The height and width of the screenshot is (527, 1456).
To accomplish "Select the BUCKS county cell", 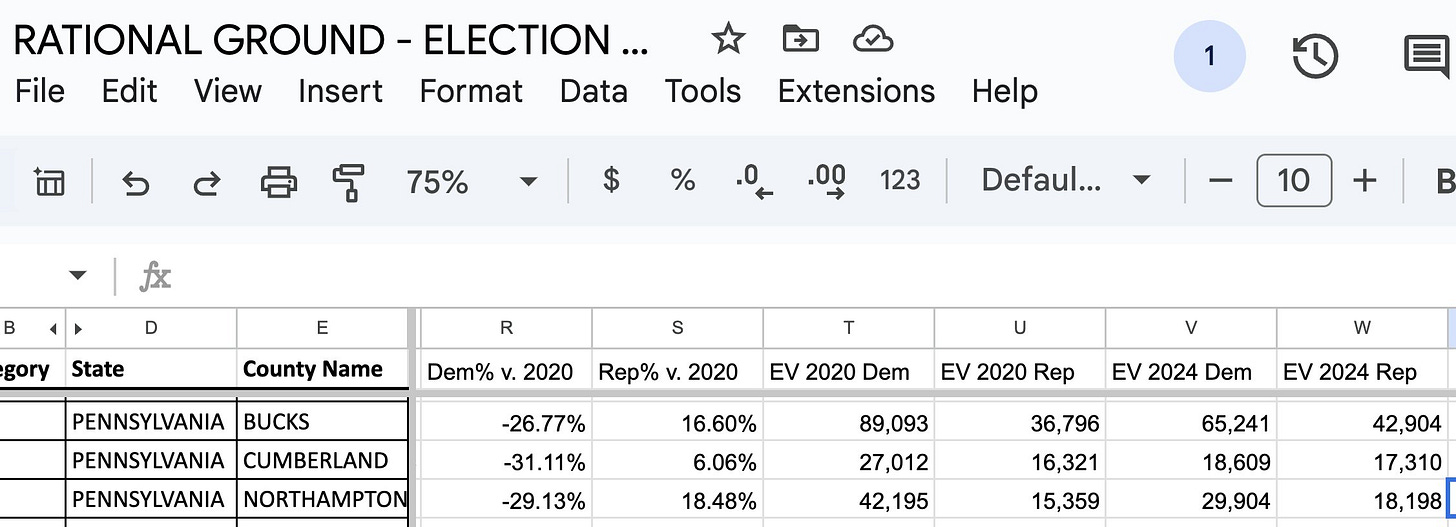I will 322,422.
